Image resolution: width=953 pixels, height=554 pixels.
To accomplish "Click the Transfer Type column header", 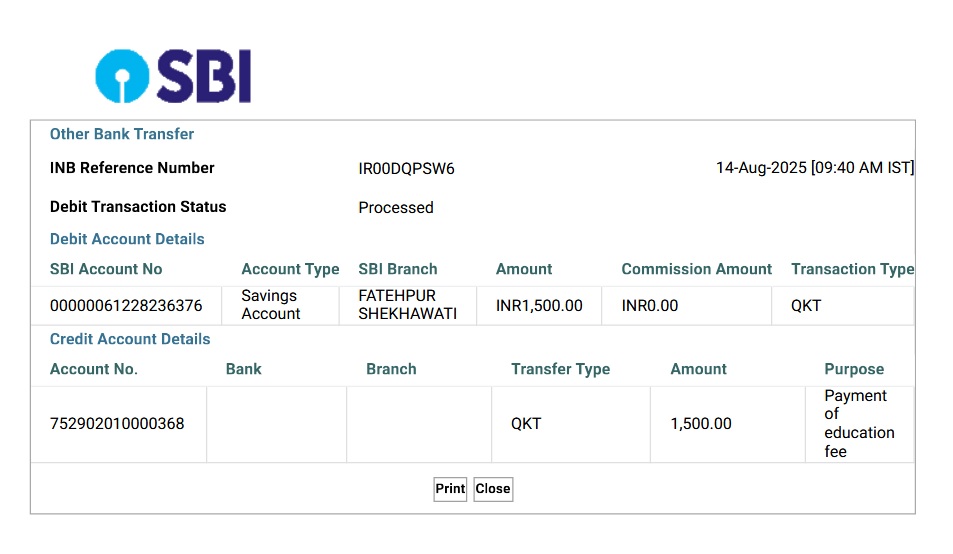I will pyautogui.click(x=560, y=369).
